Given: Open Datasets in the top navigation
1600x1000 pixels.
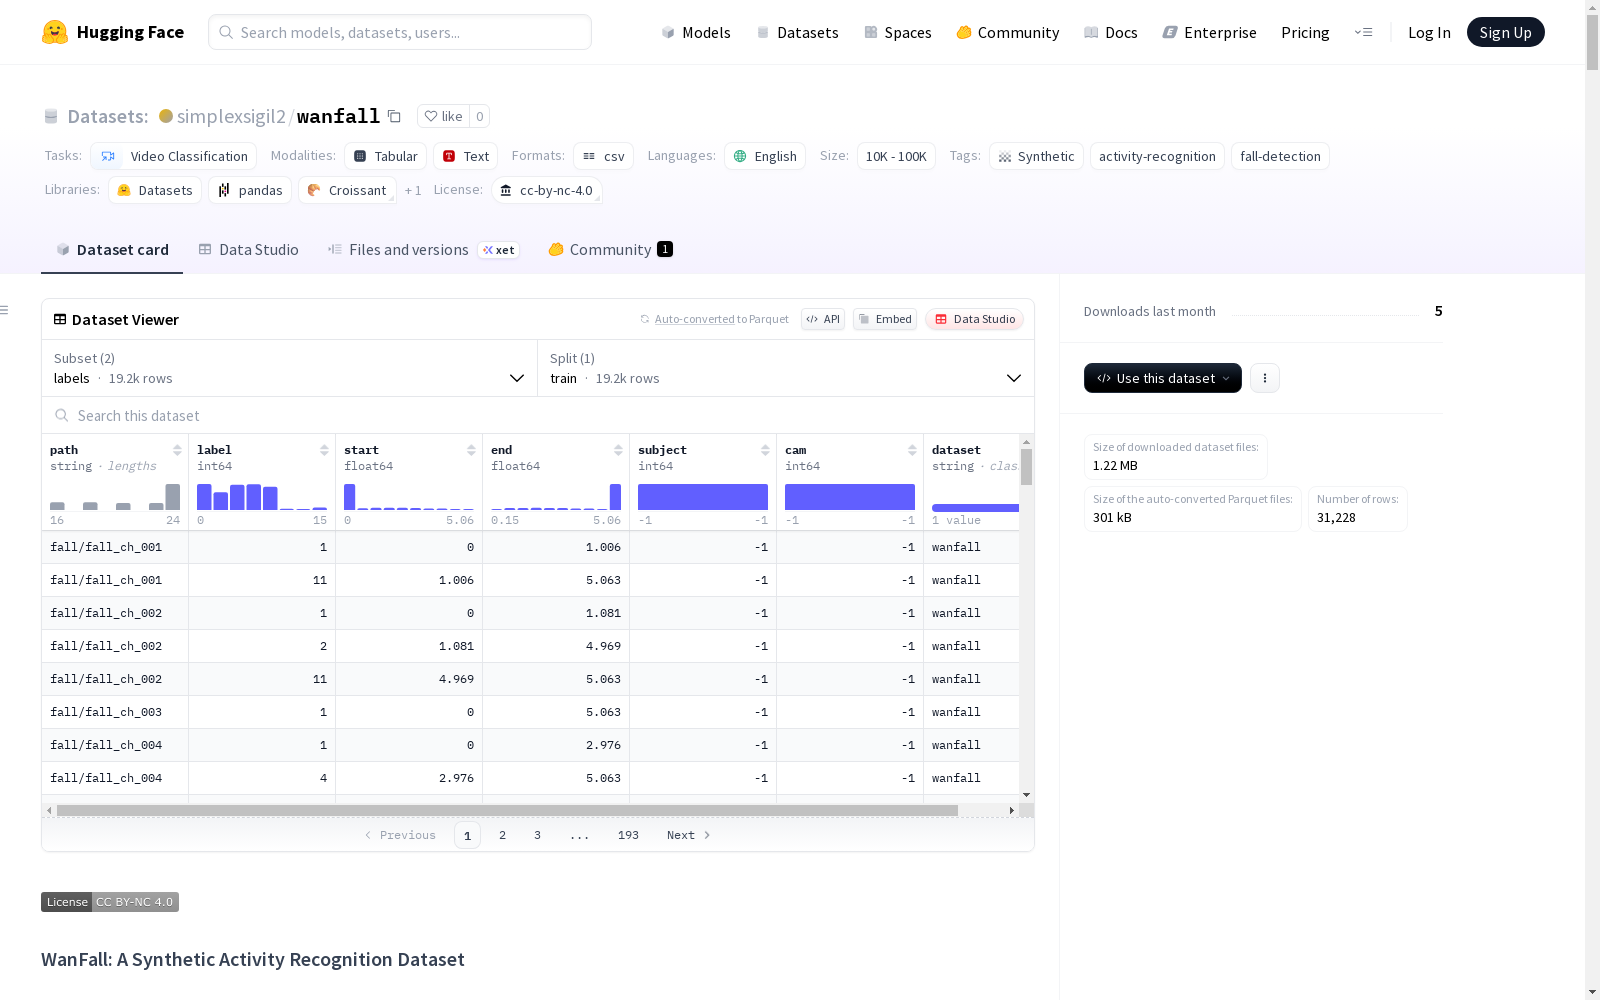Looking at the screenshot, I should pyautogui.click(x=797, y=32).
